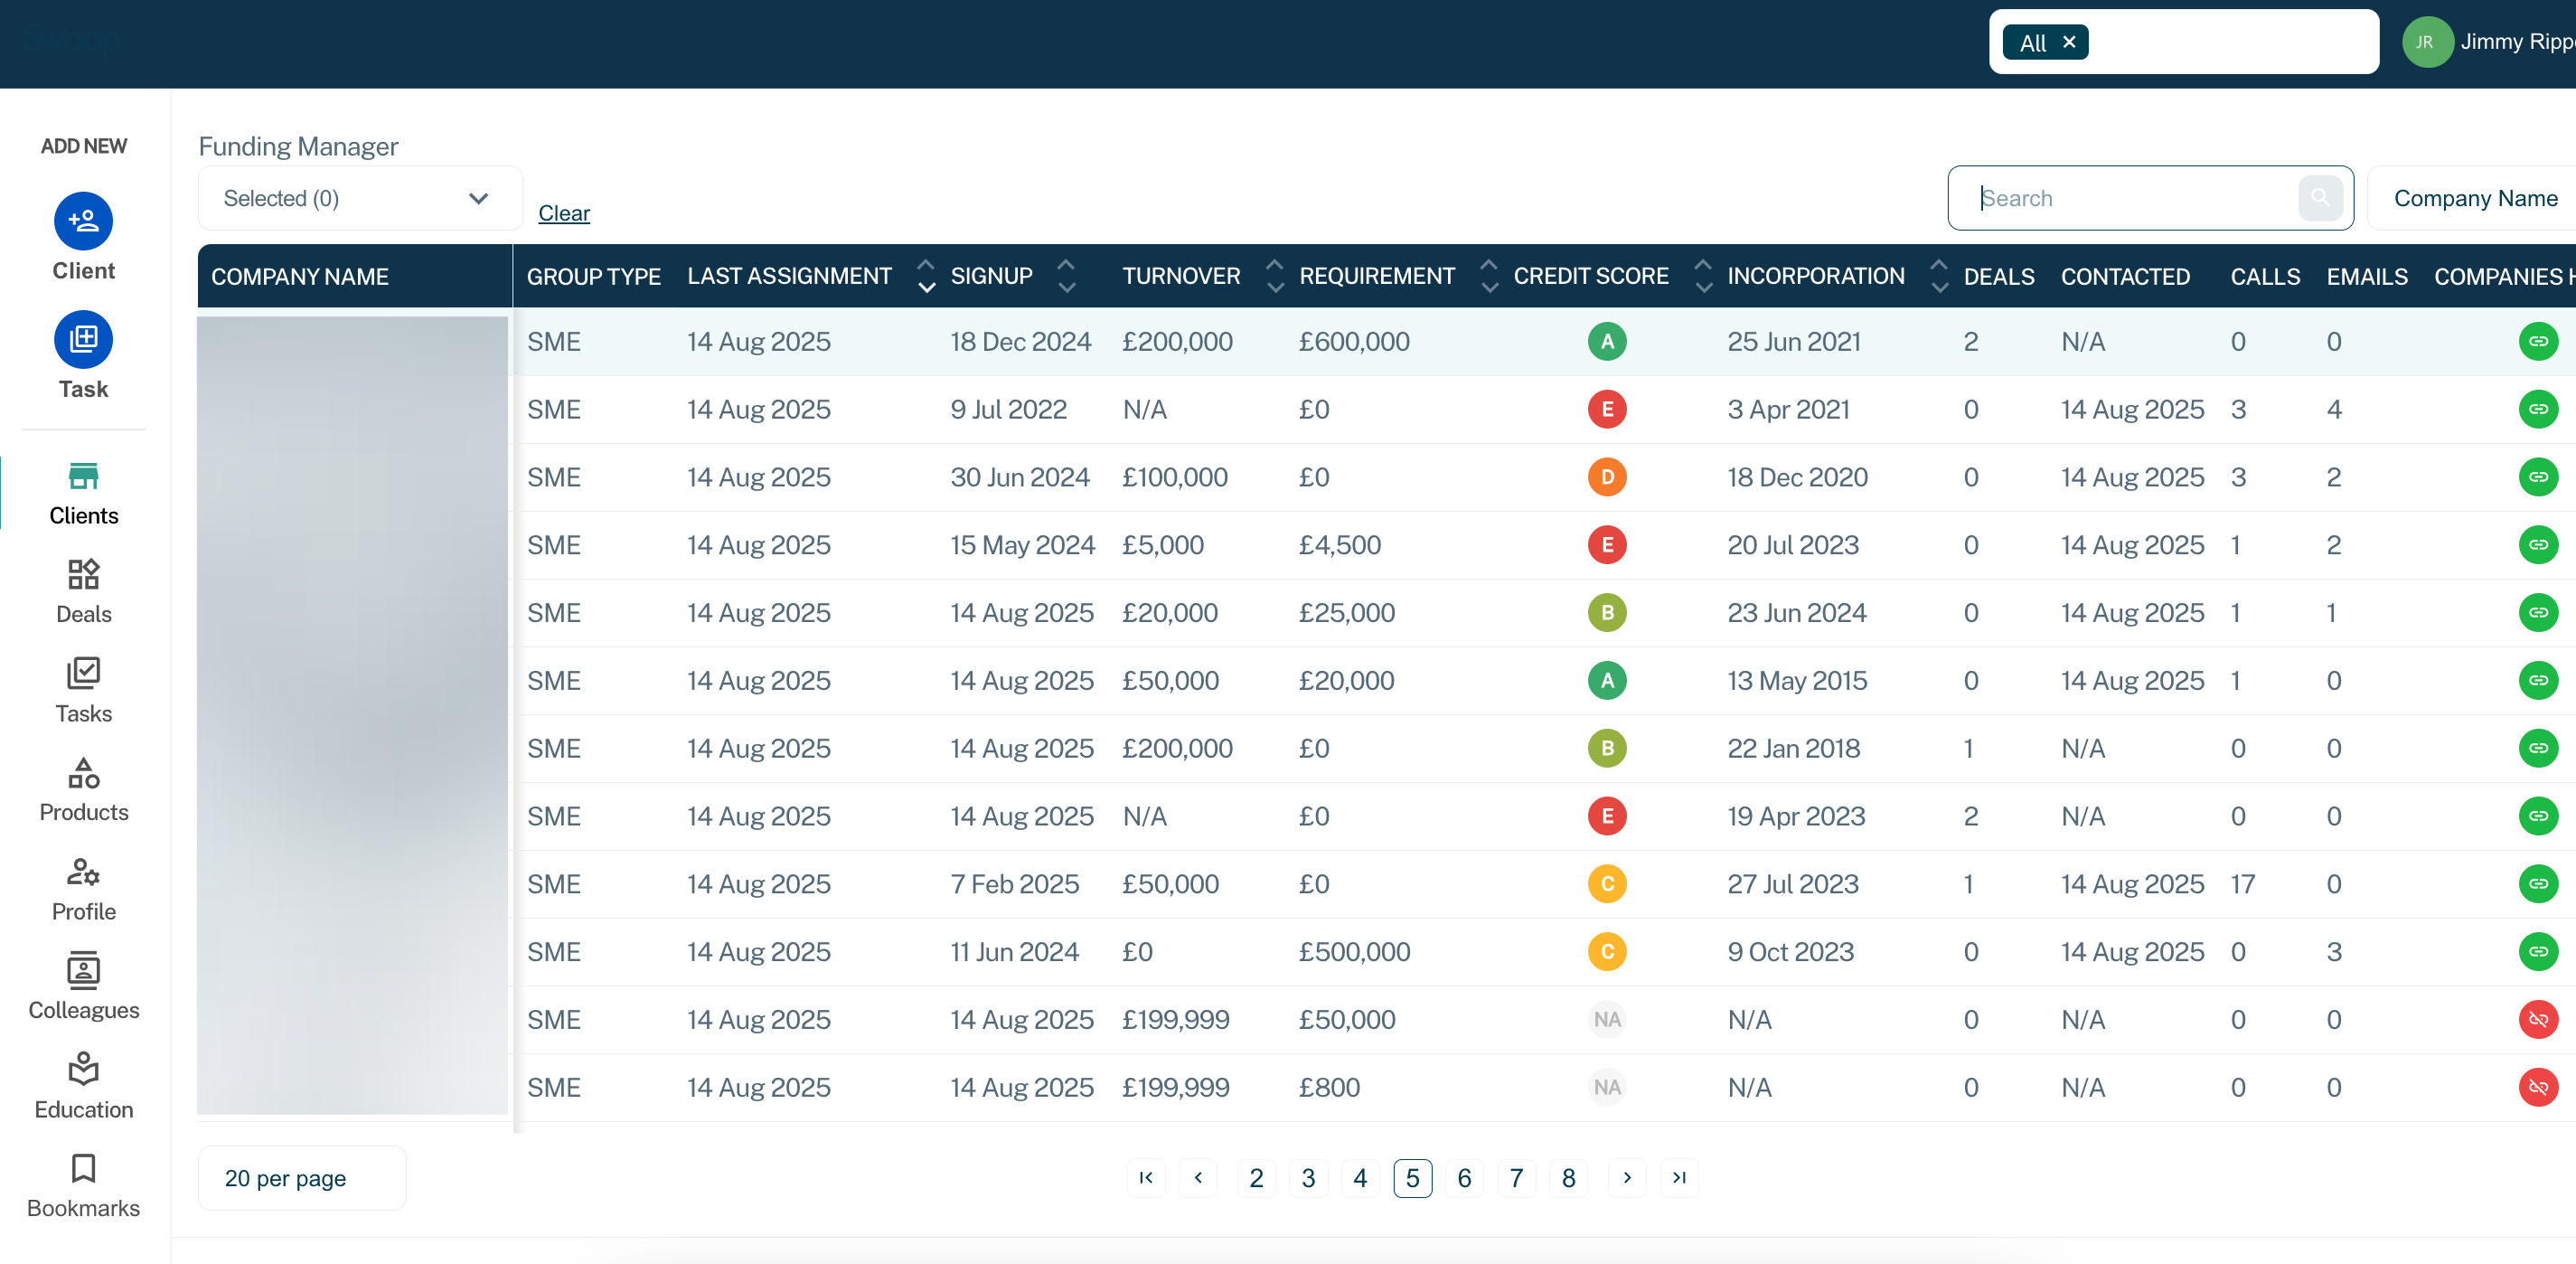The width and height of the screenshot is (2576, 1264).
Task: Click the Add New Task icon
Action: click(x=83, y=340)
